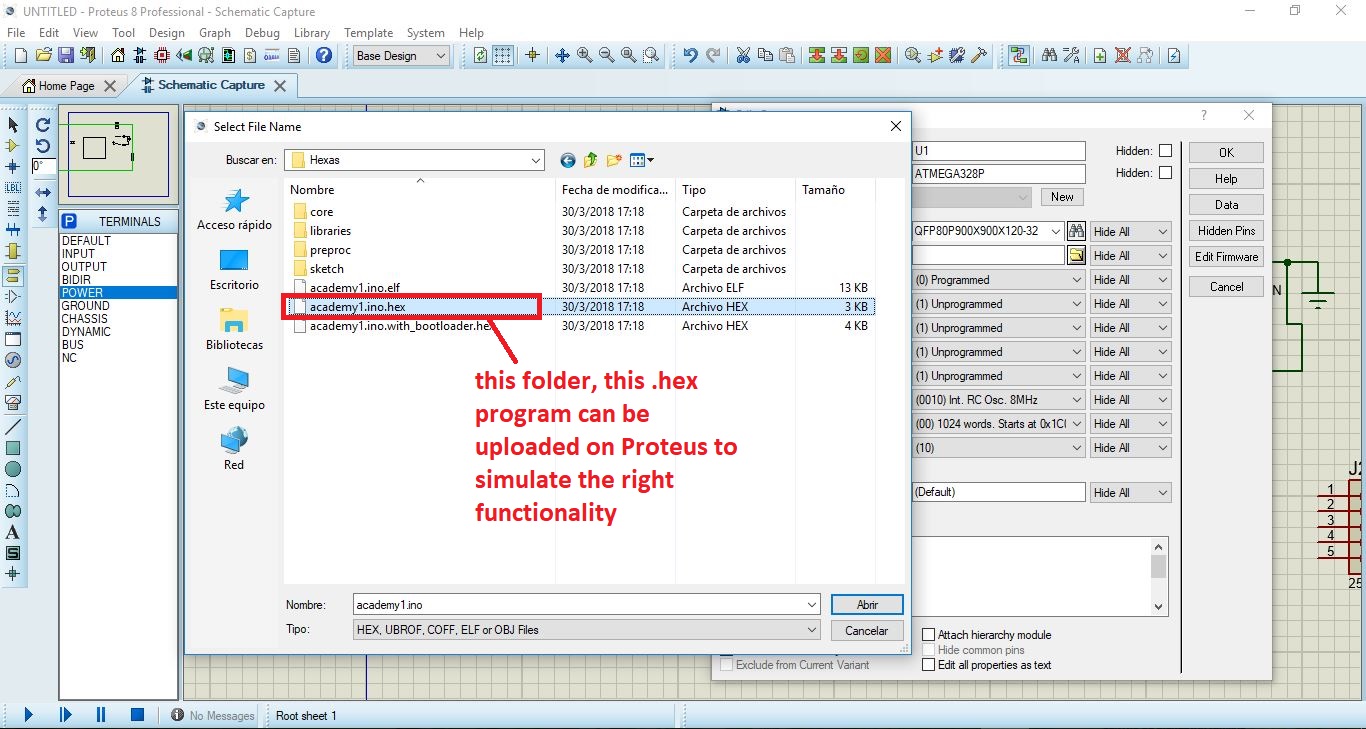Image resolution: width=1366 pixels, height=729 pixels.
Task: Open the Template menu
Action: [x=368, y=33]
